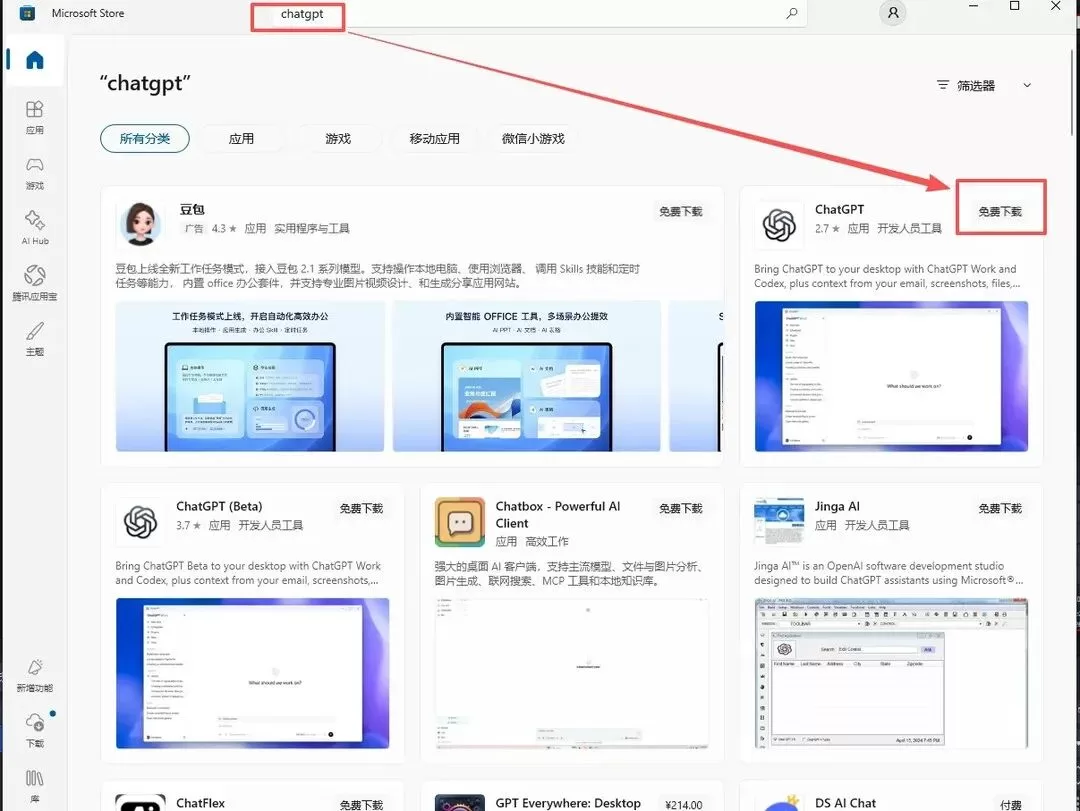Click 付费 button for DS AI Chat

coord(1010,805)
